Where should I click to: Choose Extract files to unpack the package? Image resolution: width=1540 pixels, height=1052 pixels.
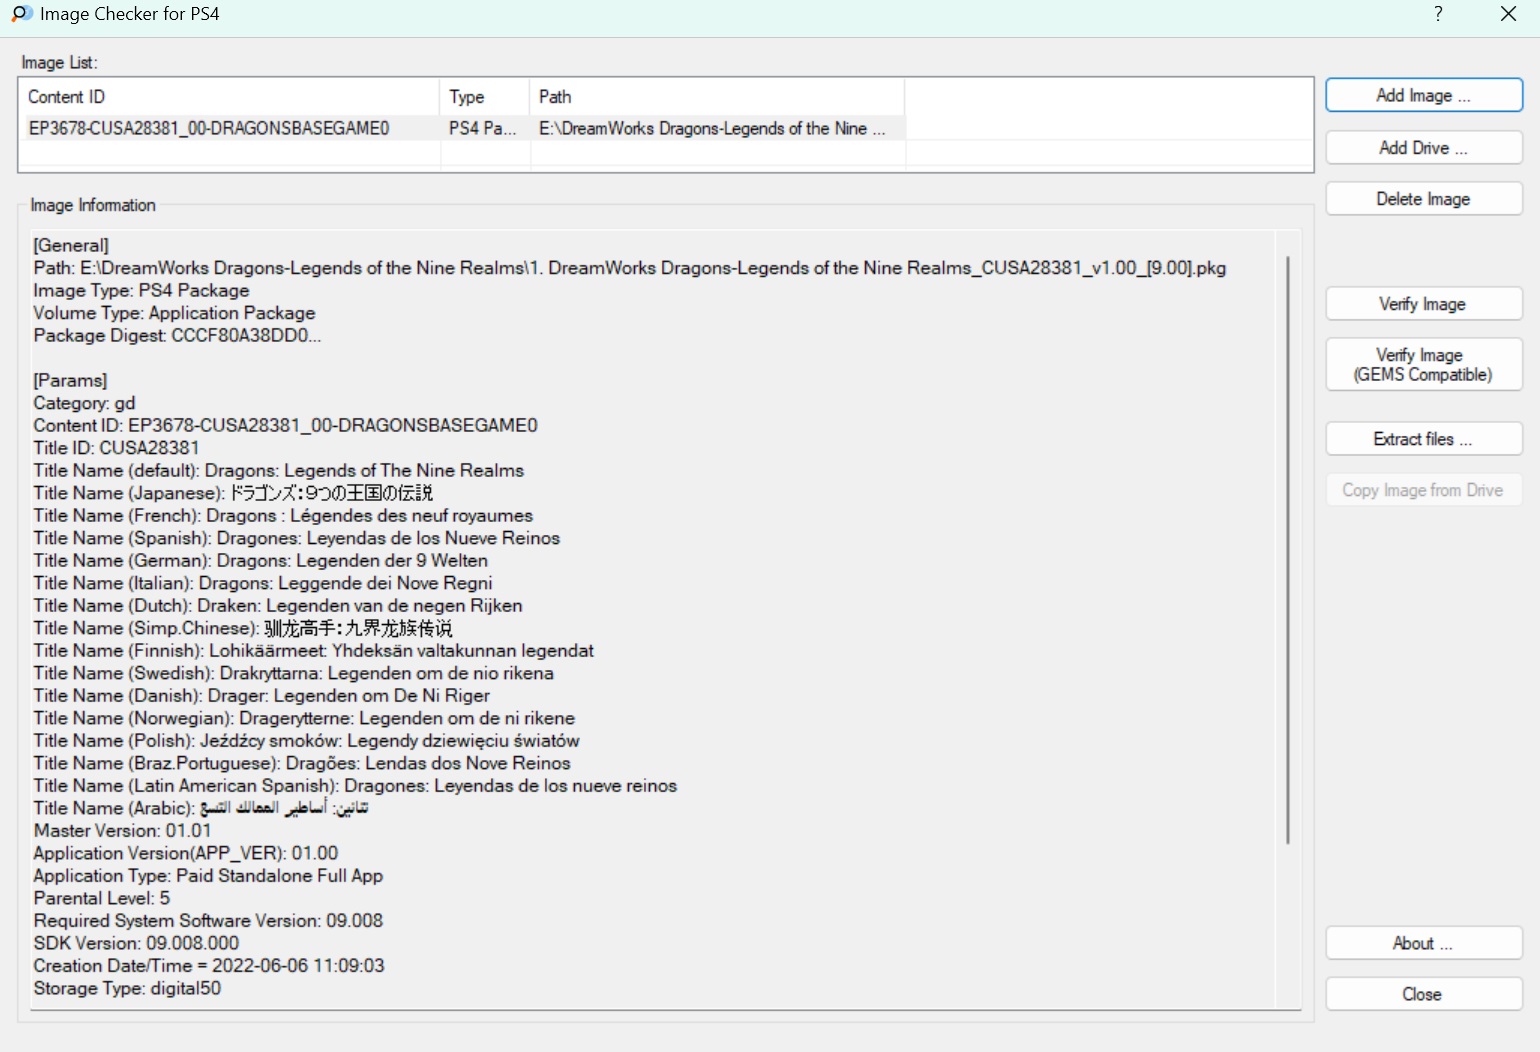click(x=1423, y=439)
